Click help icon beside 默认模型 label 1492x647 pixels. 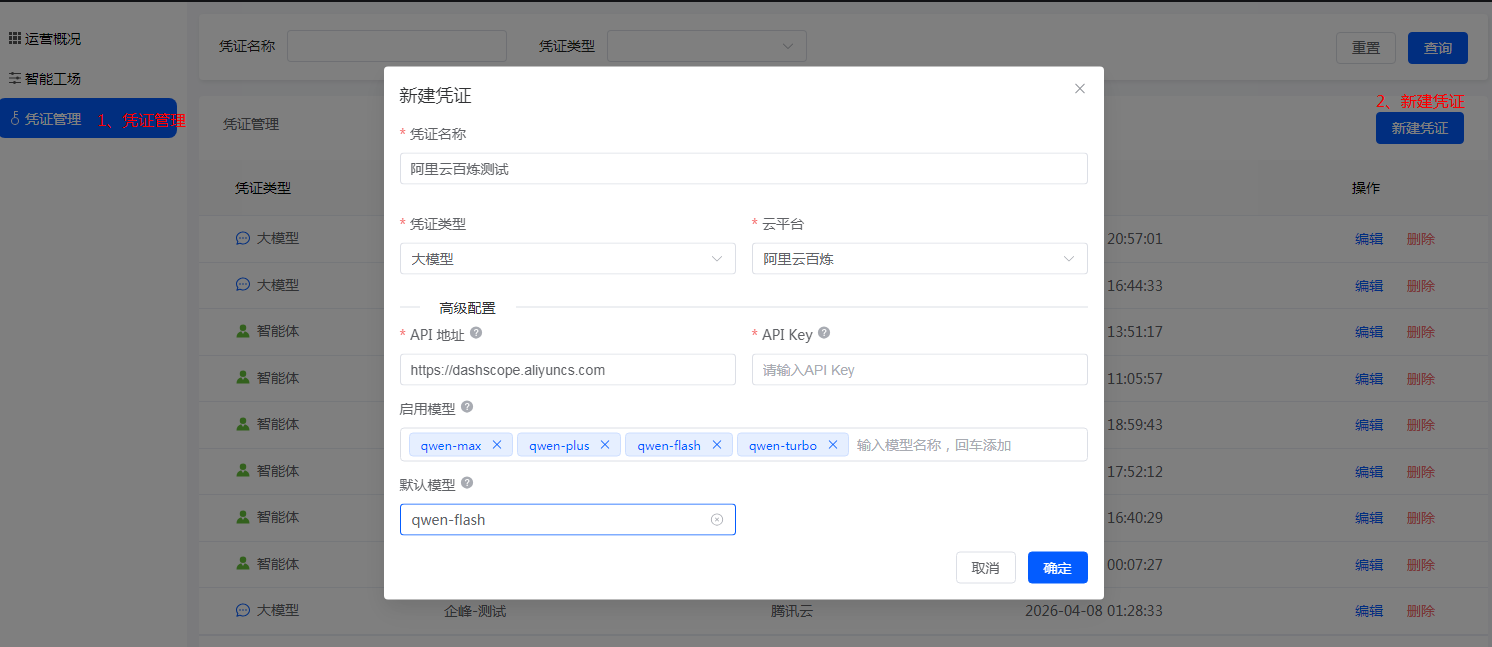(x=467, y=483)
